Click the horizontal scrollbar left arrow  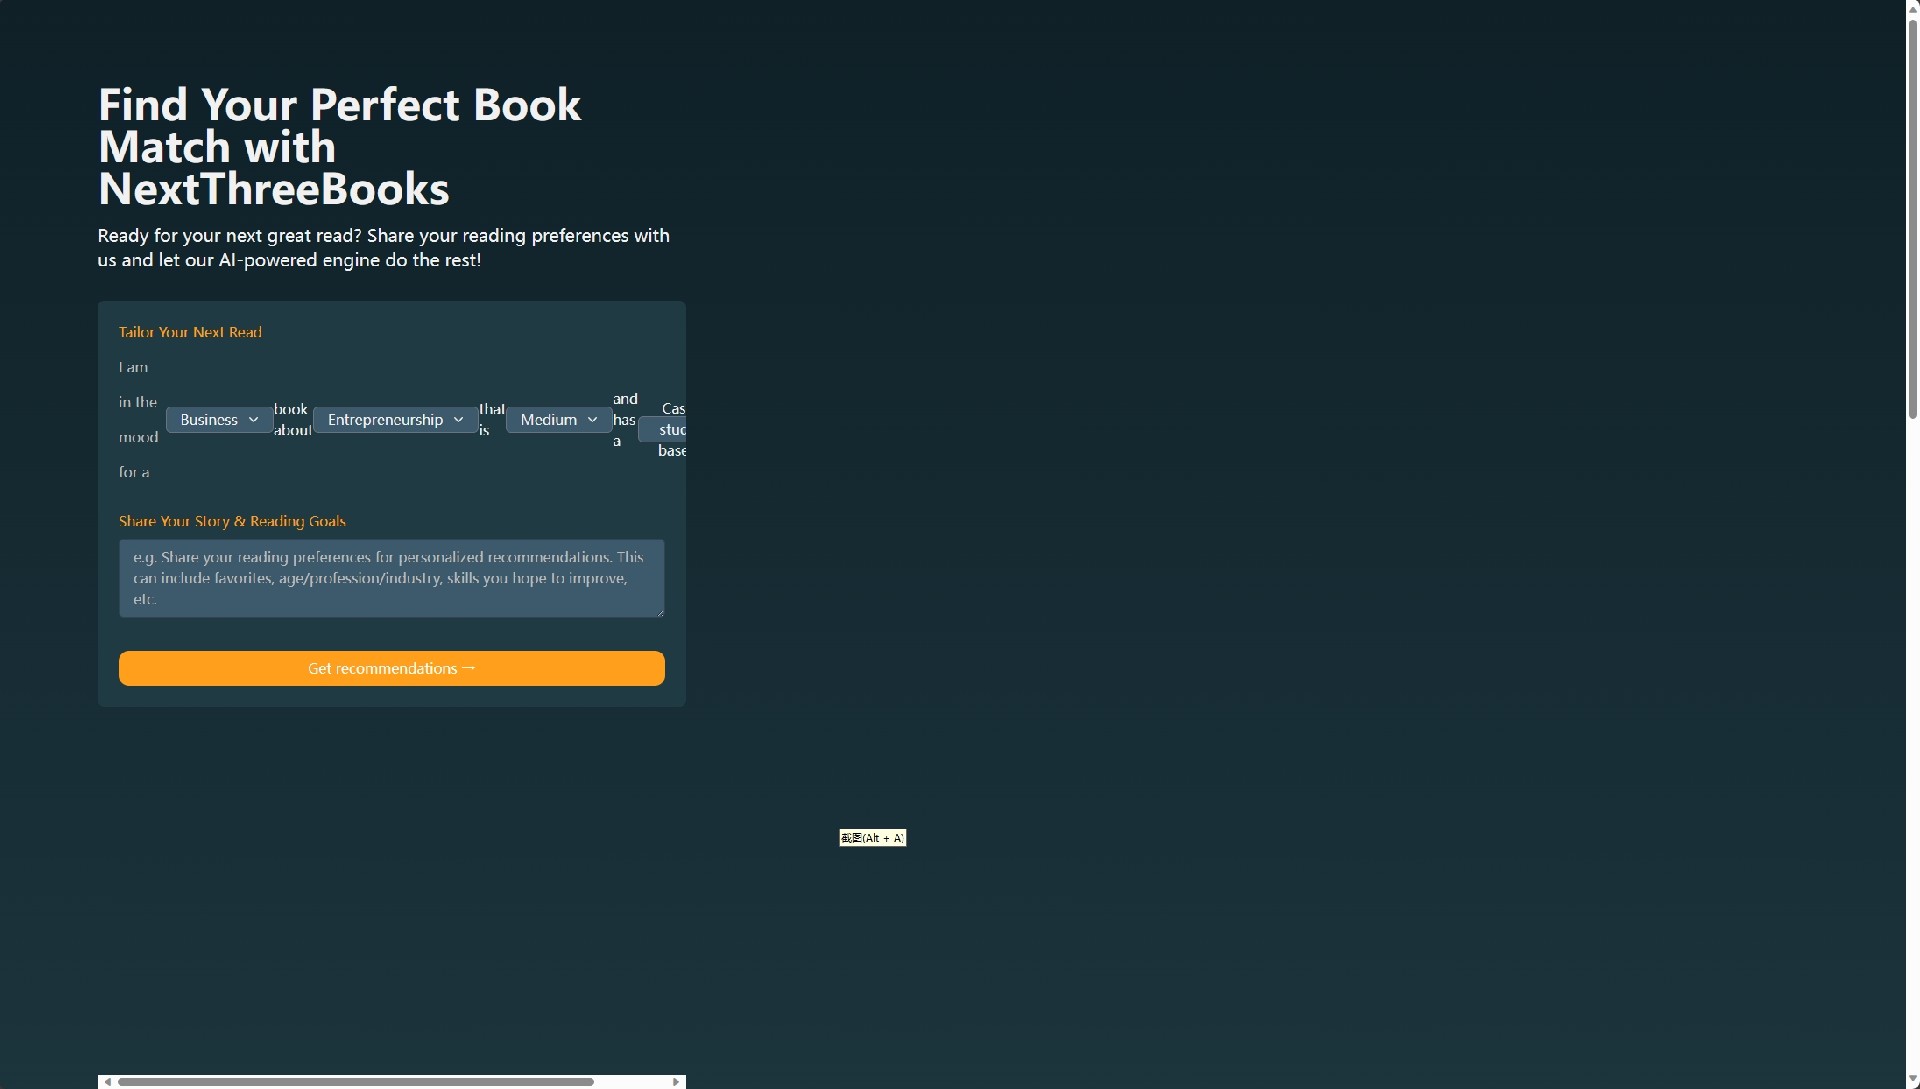coord(107,1081)
